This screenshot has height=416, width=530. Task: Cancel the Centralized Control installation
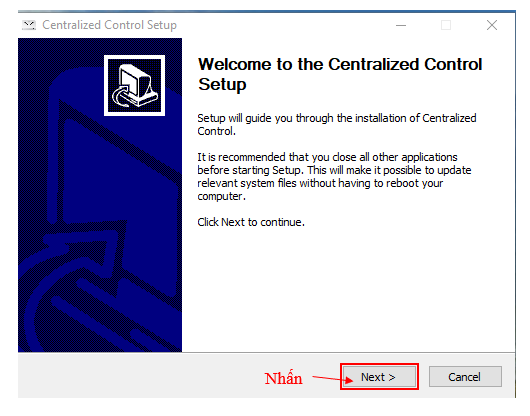point(465,376)
